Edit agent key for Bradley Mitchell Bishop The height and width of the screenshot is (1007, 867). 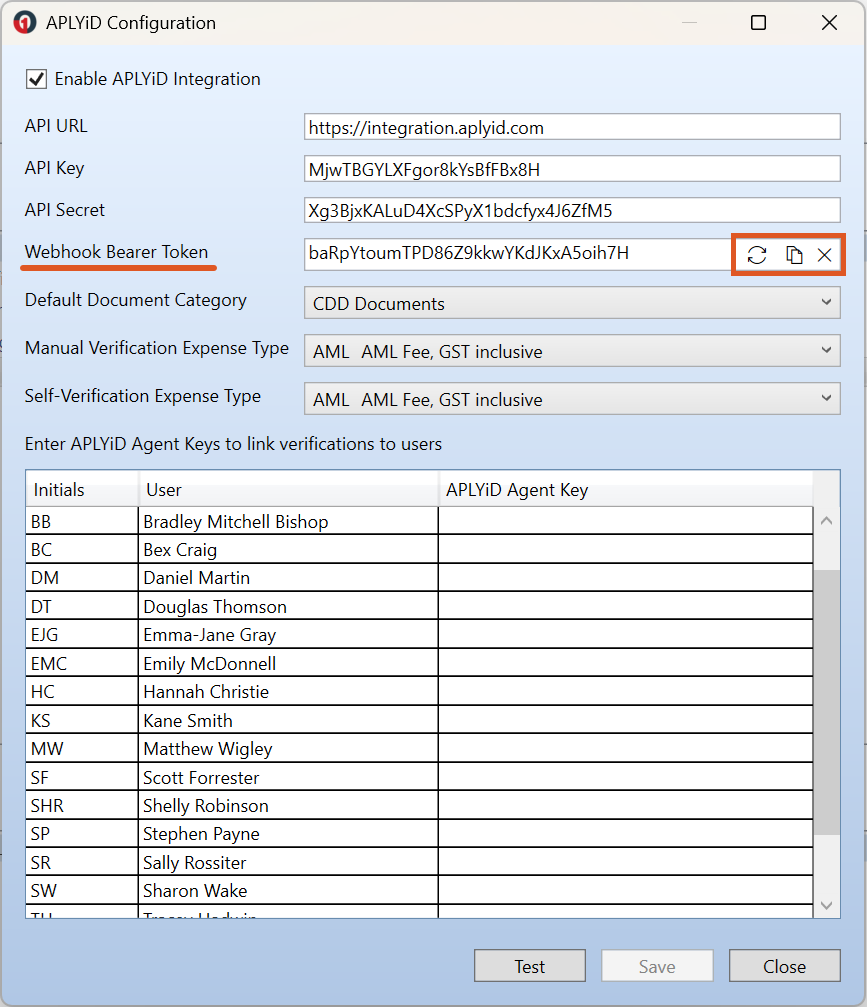[626, 521]
